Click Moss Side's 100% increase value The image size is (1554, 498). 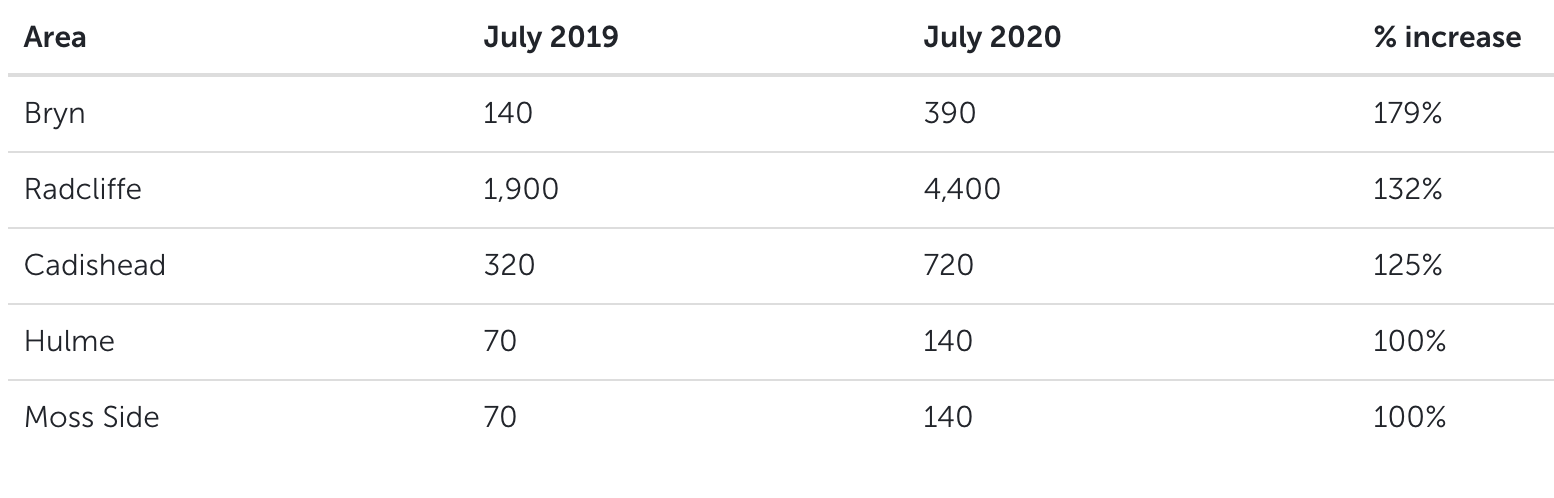(x=1410, y=417)
